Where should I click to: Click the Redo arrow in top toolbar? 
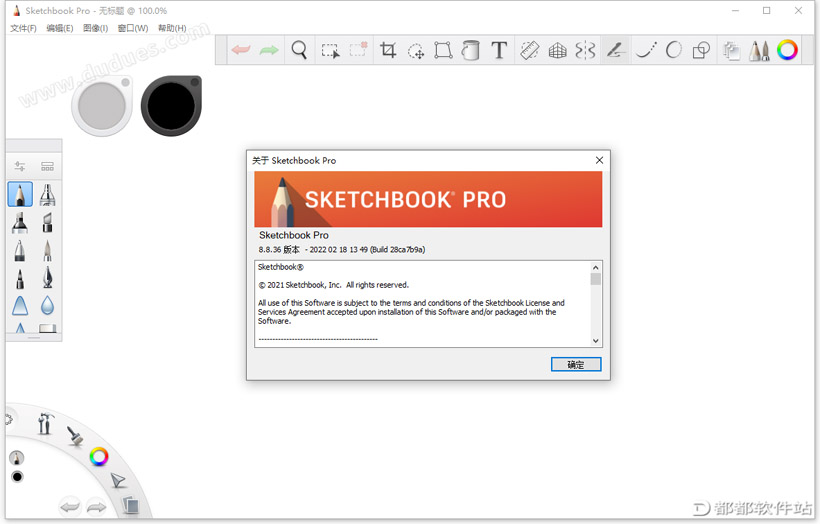pos(269,50)
